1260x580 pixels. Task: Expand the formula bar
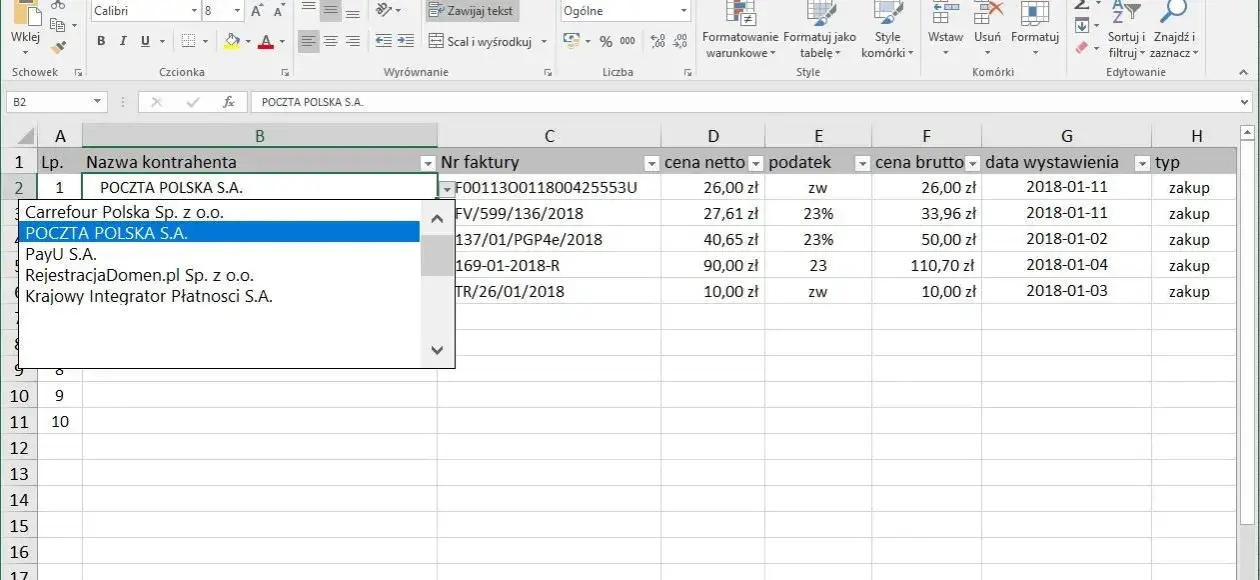coord(1244,102)
